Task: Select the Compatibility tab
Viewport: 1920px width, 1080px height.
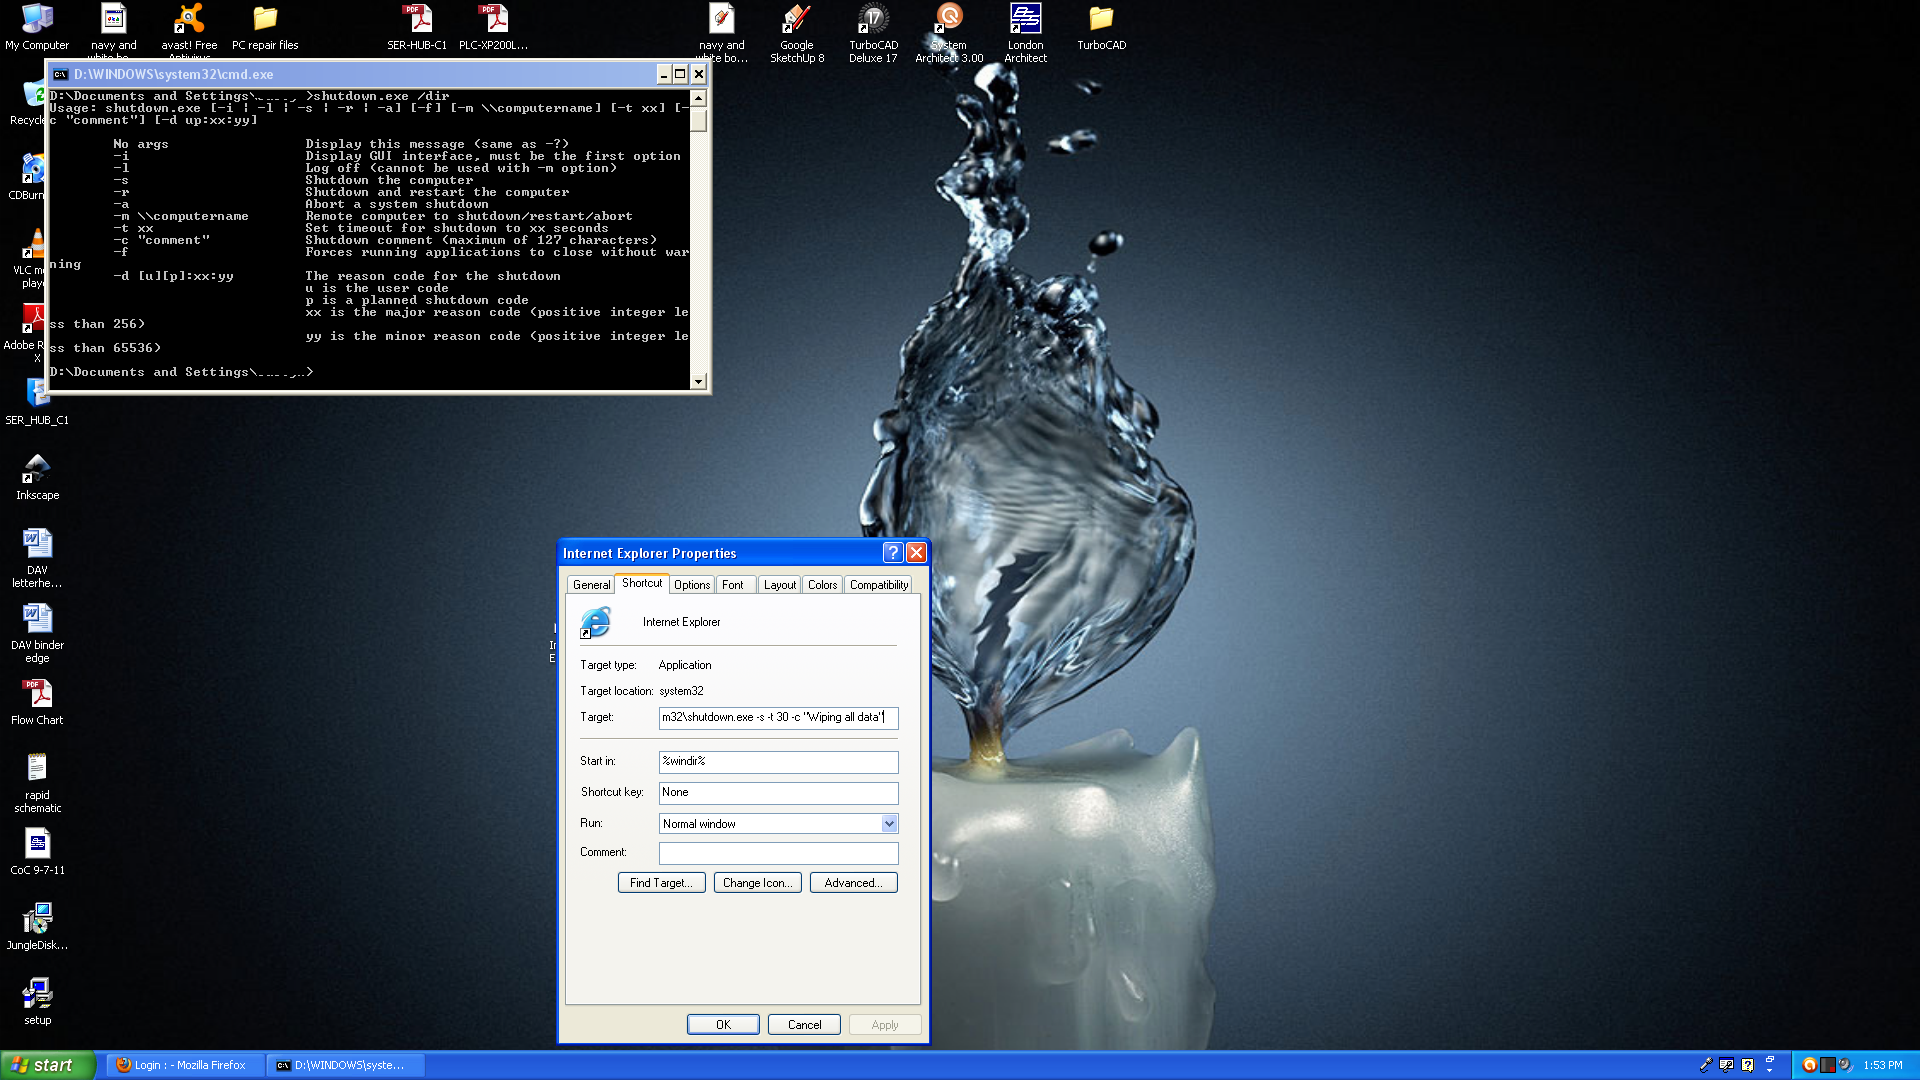Action: pyautogui.click(x=878, y=584)
